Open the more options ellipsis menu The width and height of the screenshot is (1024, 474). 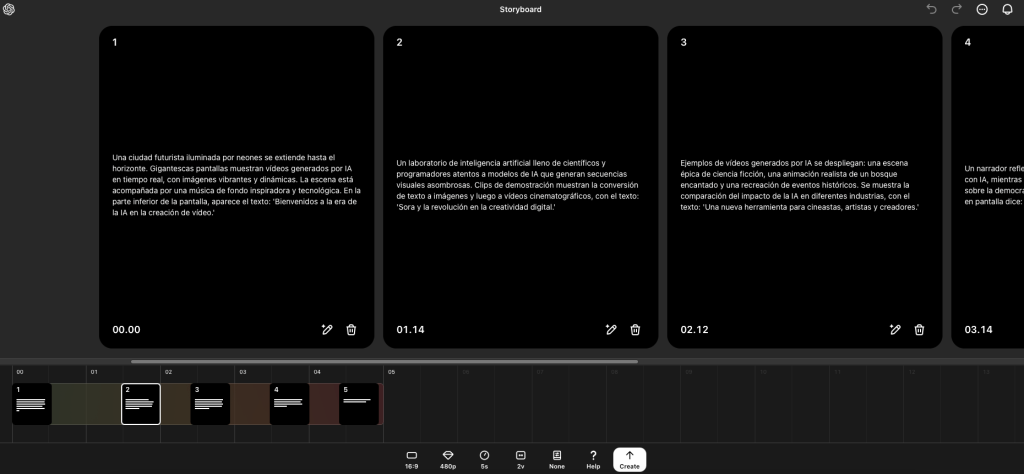point(982,9)
